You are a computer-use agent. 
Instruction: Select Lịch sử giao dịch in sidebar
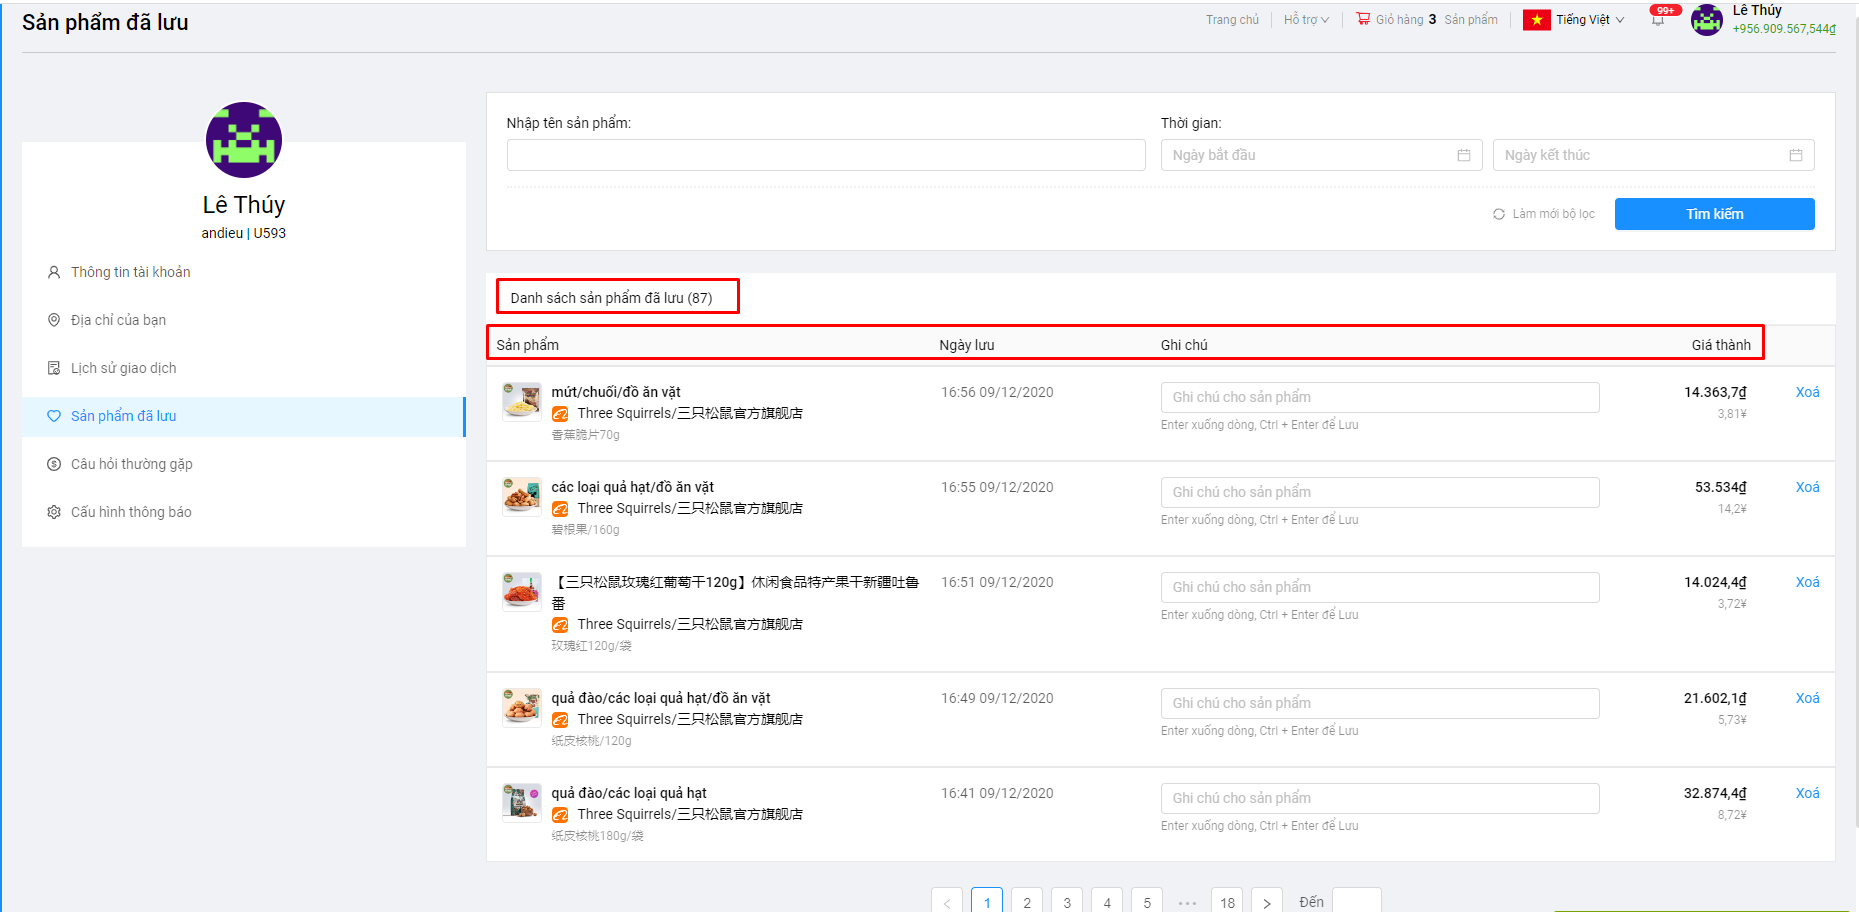click(123, 368)
